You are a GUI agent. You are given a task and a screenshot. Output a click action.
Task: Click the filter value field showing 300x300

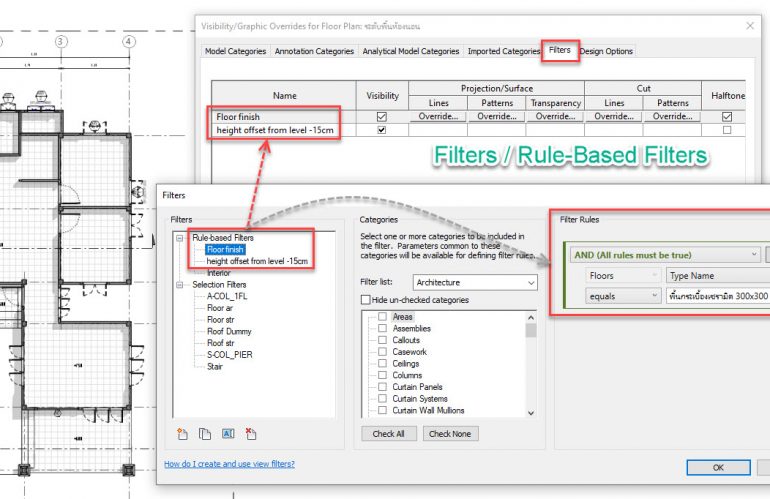tap(718, 296)
